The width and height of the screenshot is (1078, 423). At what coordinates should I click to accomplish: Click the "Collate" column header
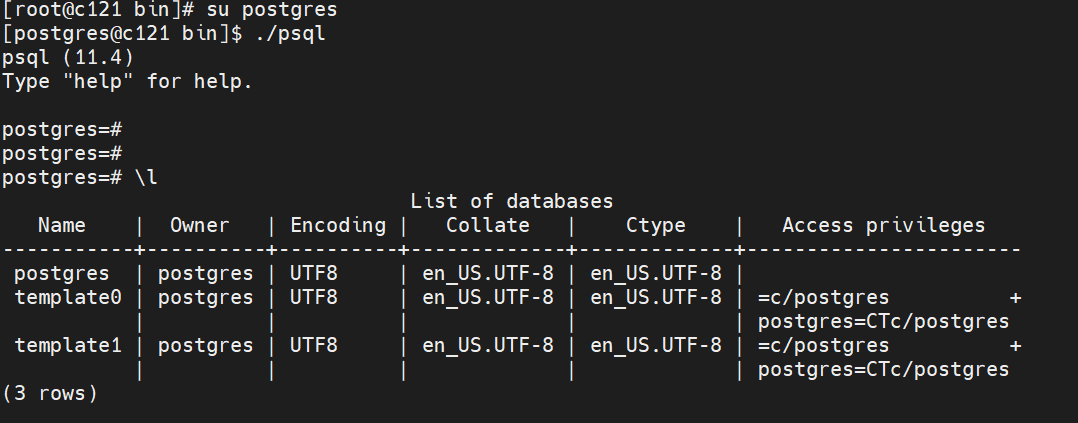(x=487, y=226)
